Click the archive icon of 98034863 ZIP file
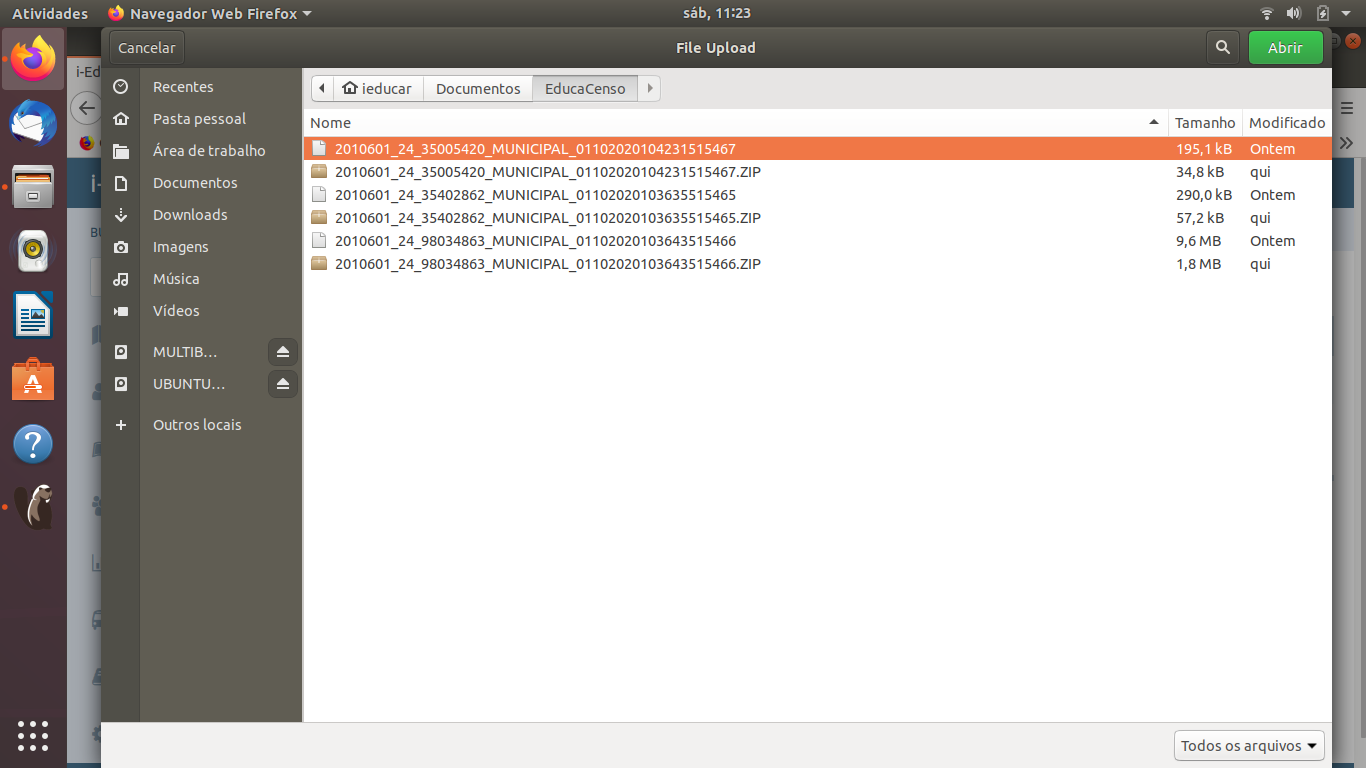Image resolution: width=1366 pixels, height=768 pixels. pyautogui.click(x=319, y=263)
